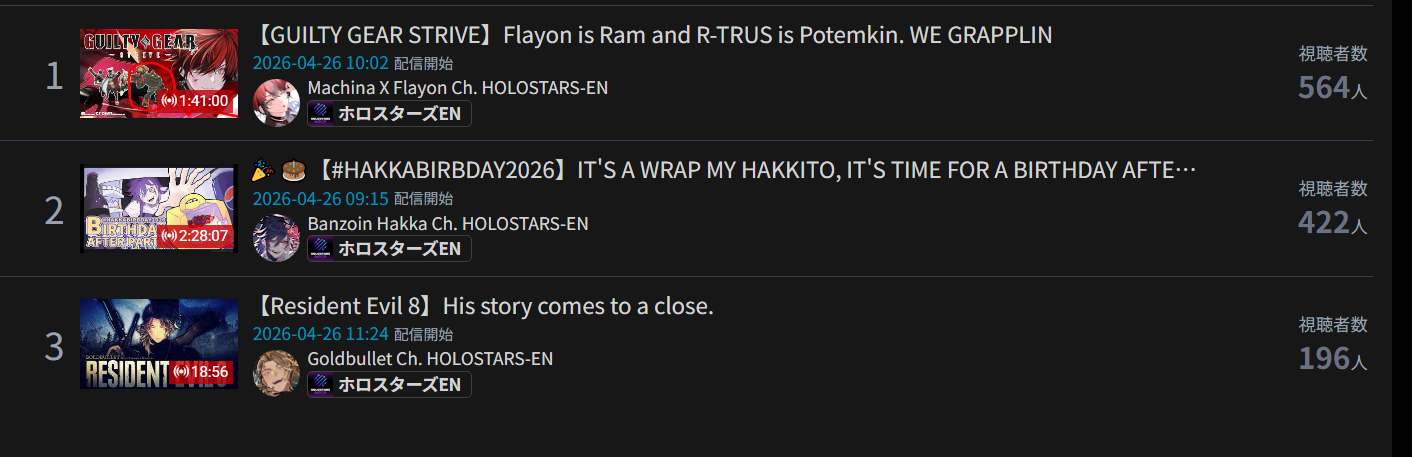This screenshot has width=1412, height=457.
Task: Click HOLOSTARS logo in Goldbullet's group tag
Action: tap(322, 384)
